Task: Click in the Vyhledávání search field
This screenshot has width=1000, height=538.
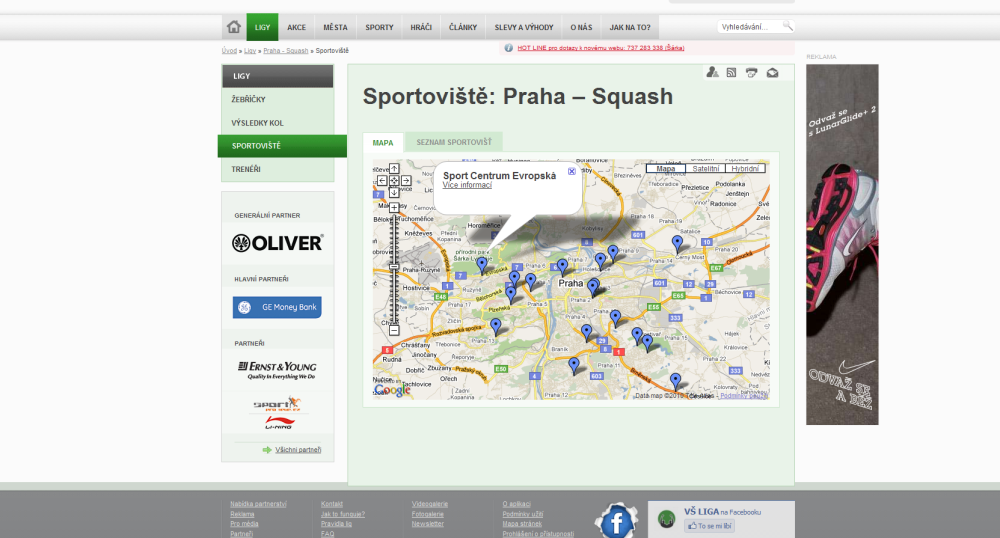Action: pyautogui.click(x=749, y=27)
